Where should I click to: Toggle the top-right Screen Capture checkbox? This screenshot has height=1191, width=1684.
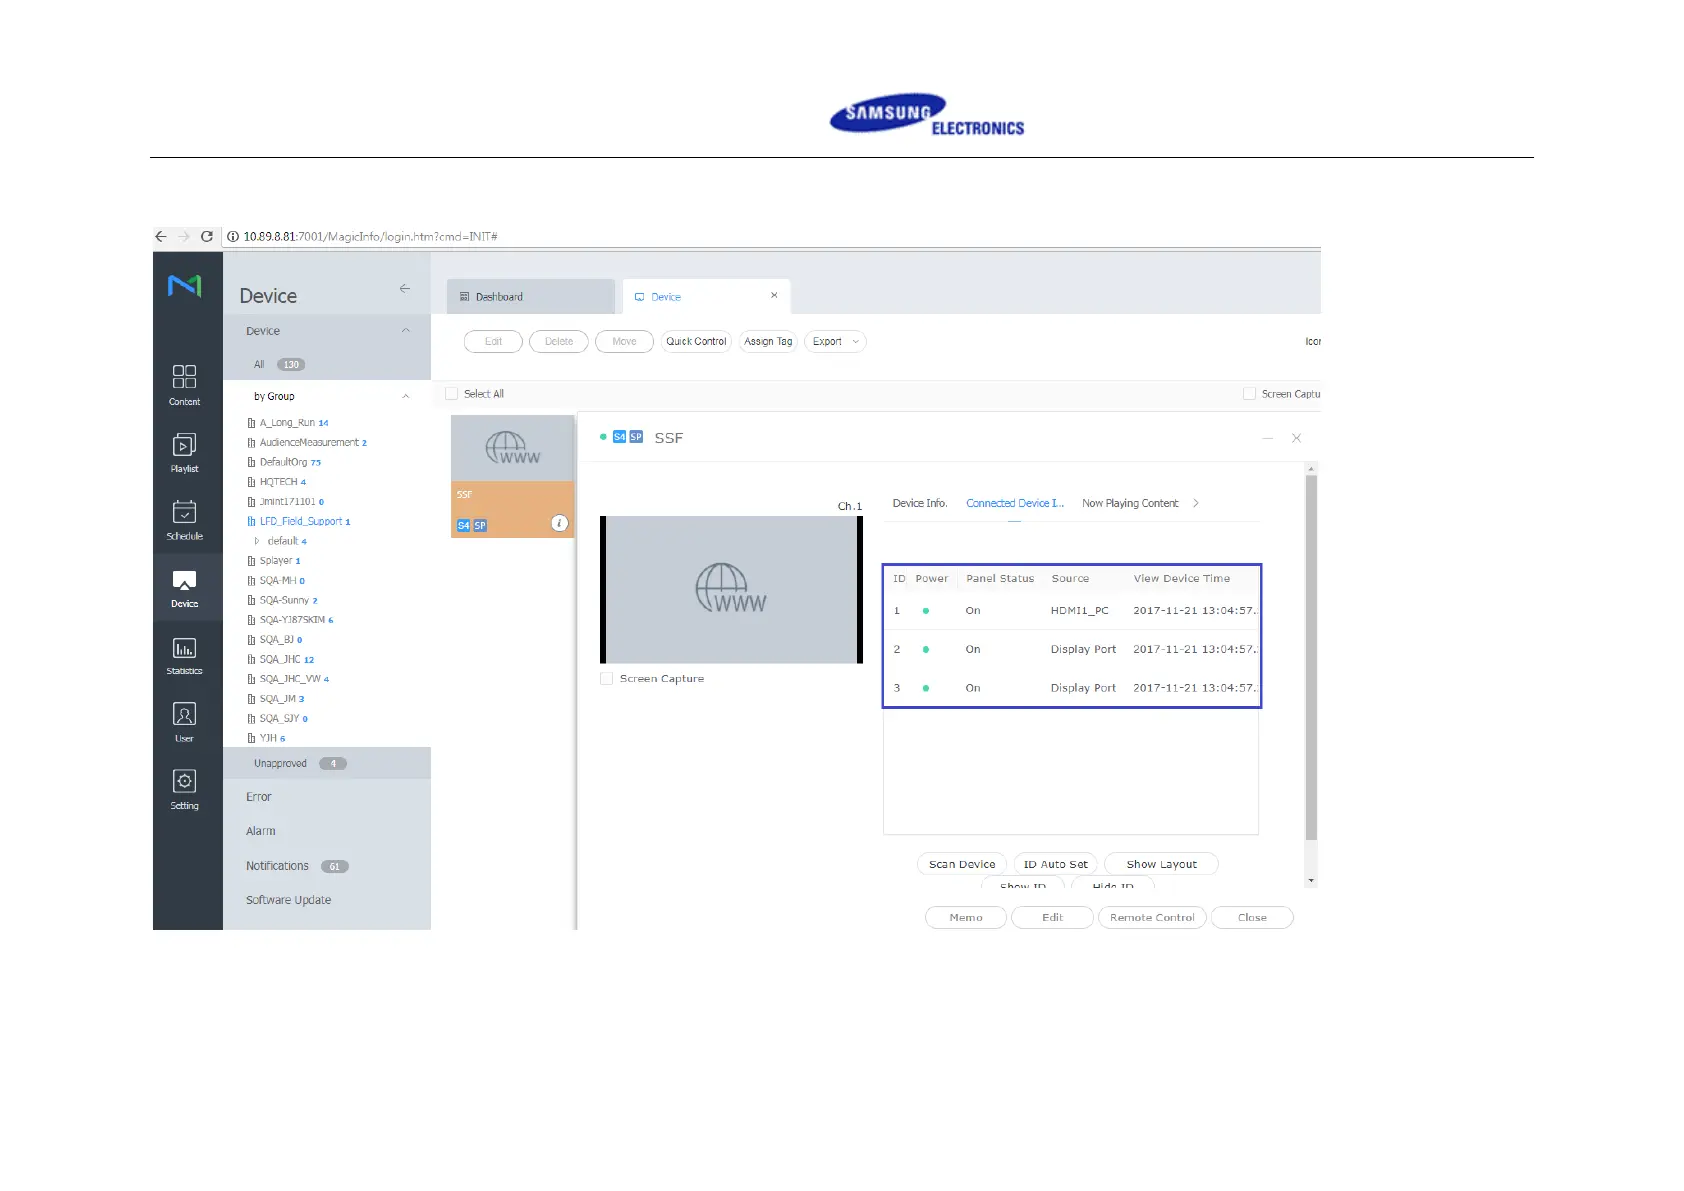point(1249,394)
